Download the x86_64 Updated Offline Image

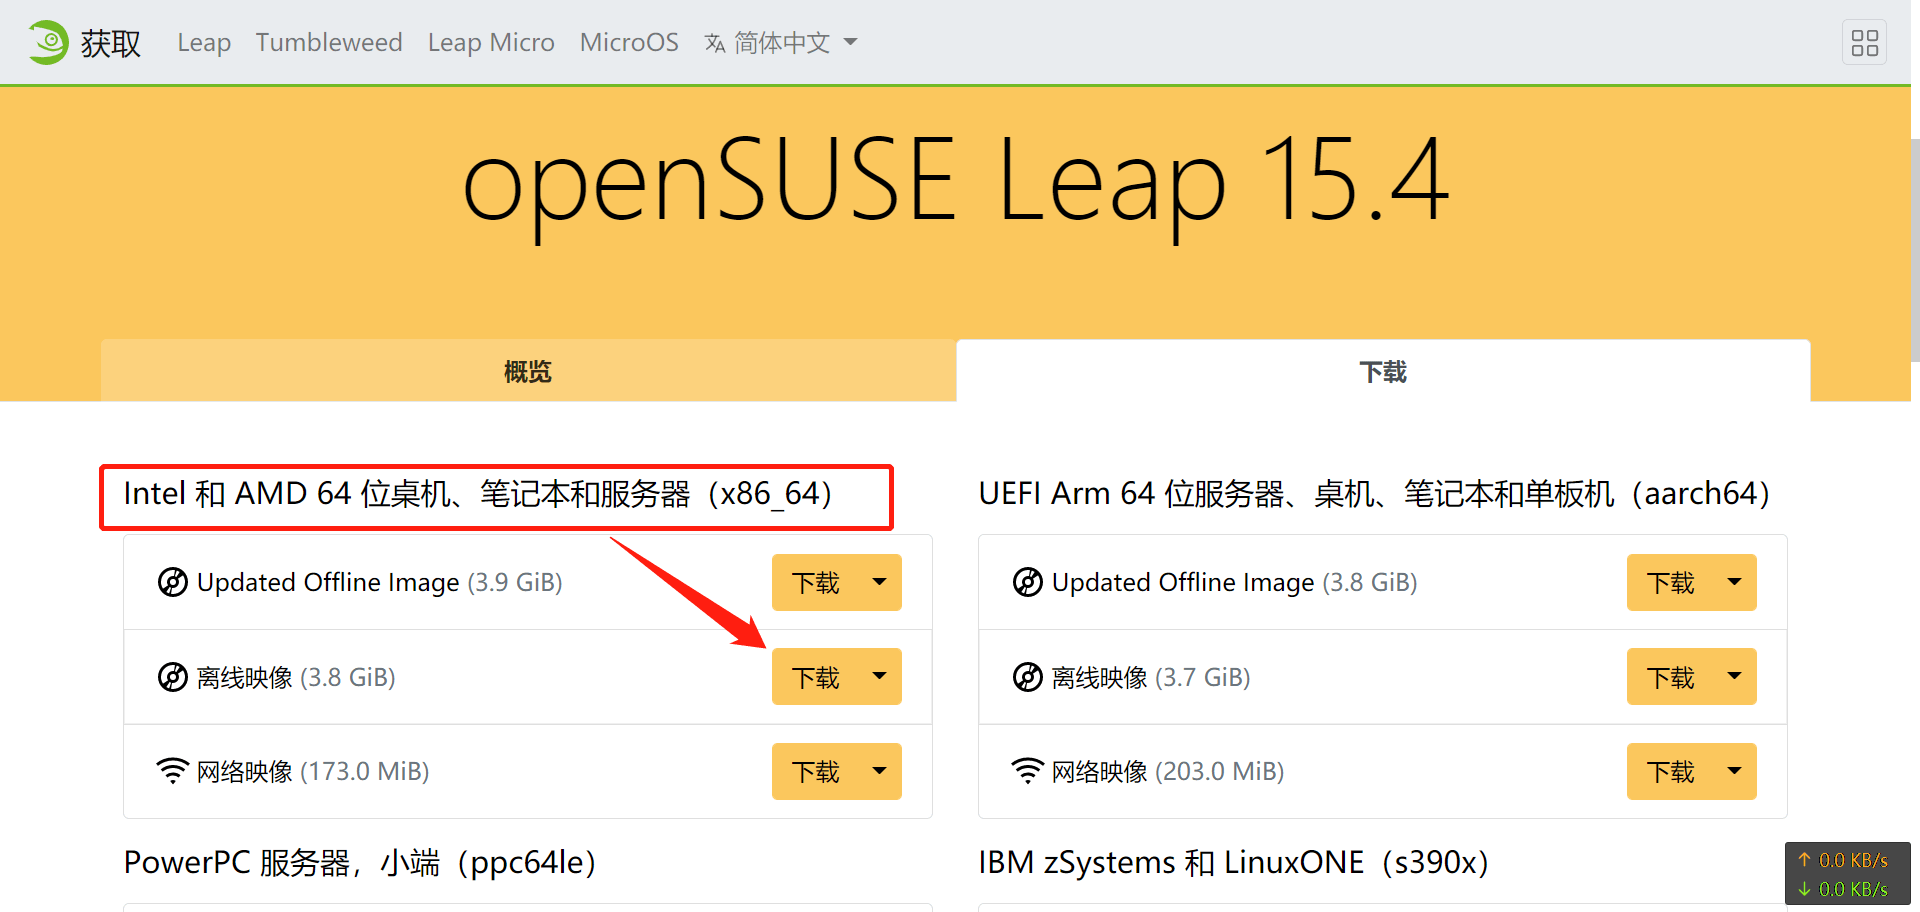pos(816,582)
